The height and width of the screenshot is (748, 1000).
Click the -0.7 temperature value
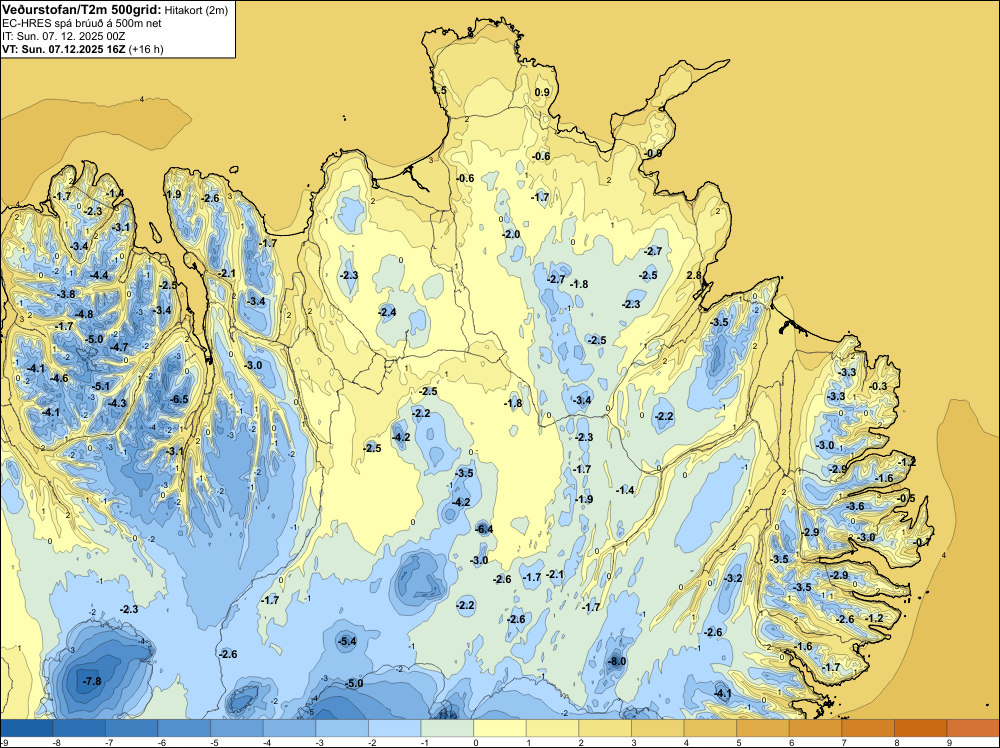tap(922, 542)
